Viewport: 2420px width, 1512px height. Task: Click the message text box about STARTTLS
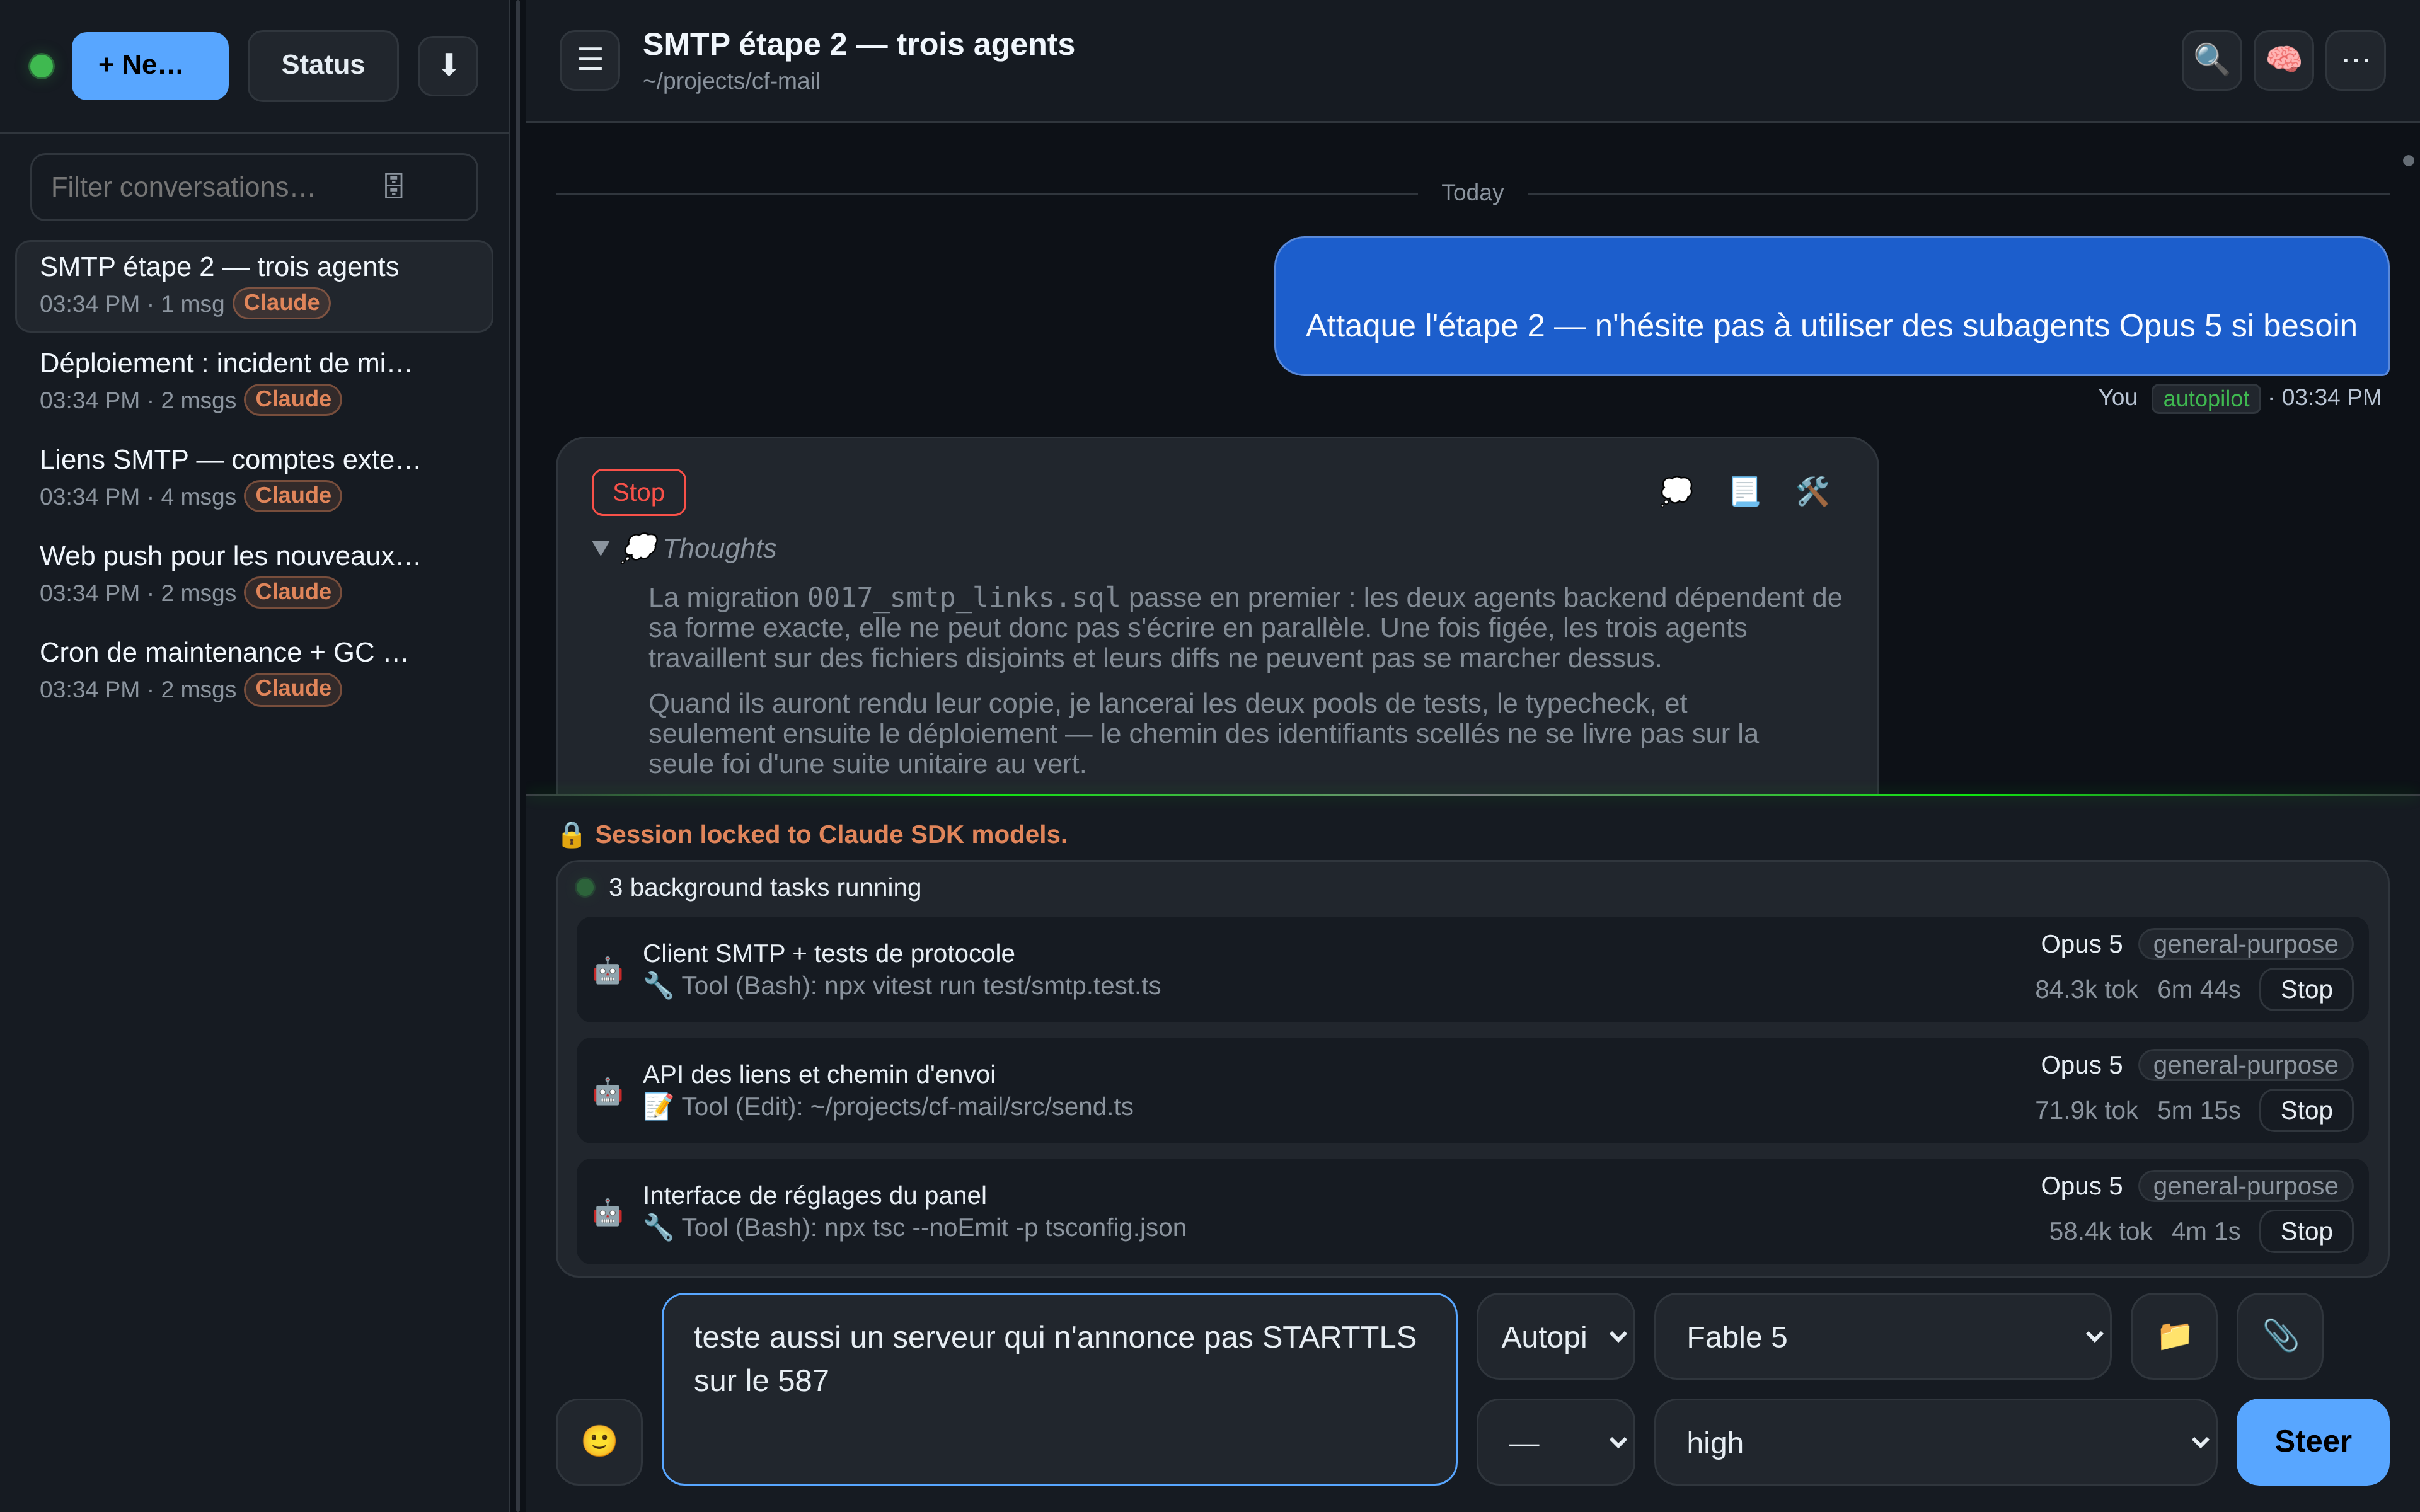point(1059,1388)
